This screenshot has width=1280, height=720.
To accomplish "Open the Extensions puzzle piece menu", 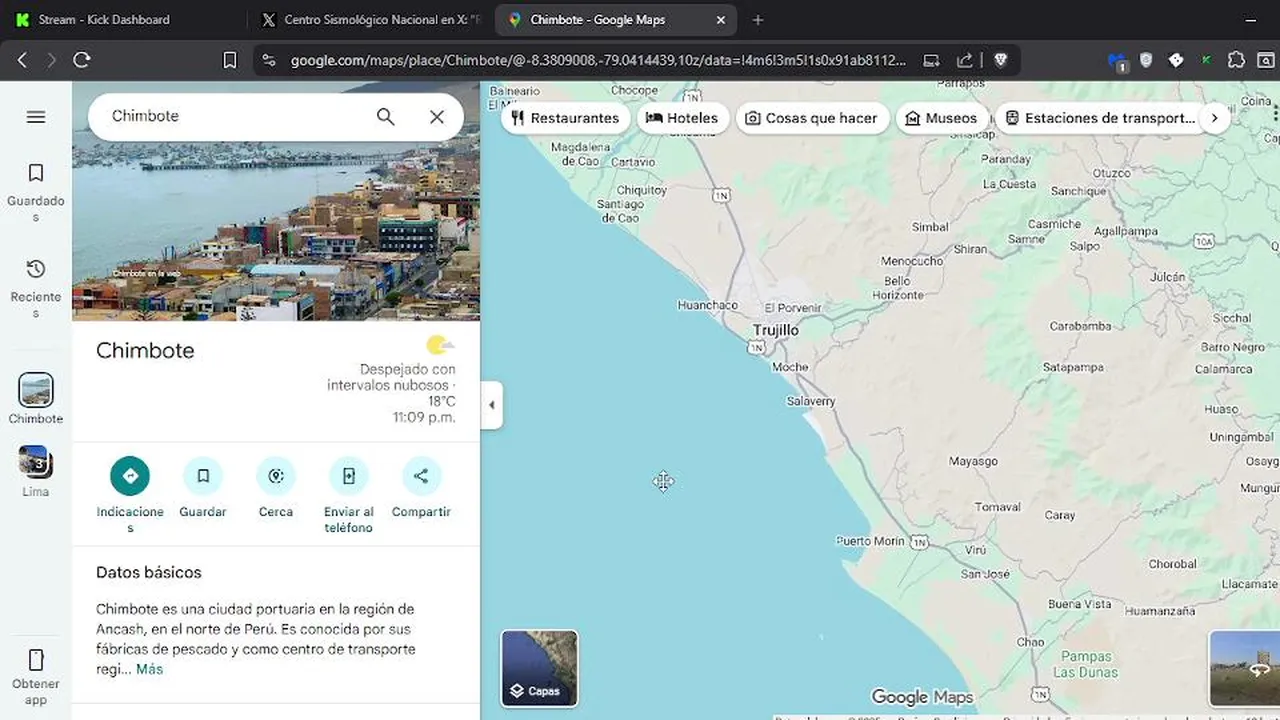I will (x=1237, y=60).
